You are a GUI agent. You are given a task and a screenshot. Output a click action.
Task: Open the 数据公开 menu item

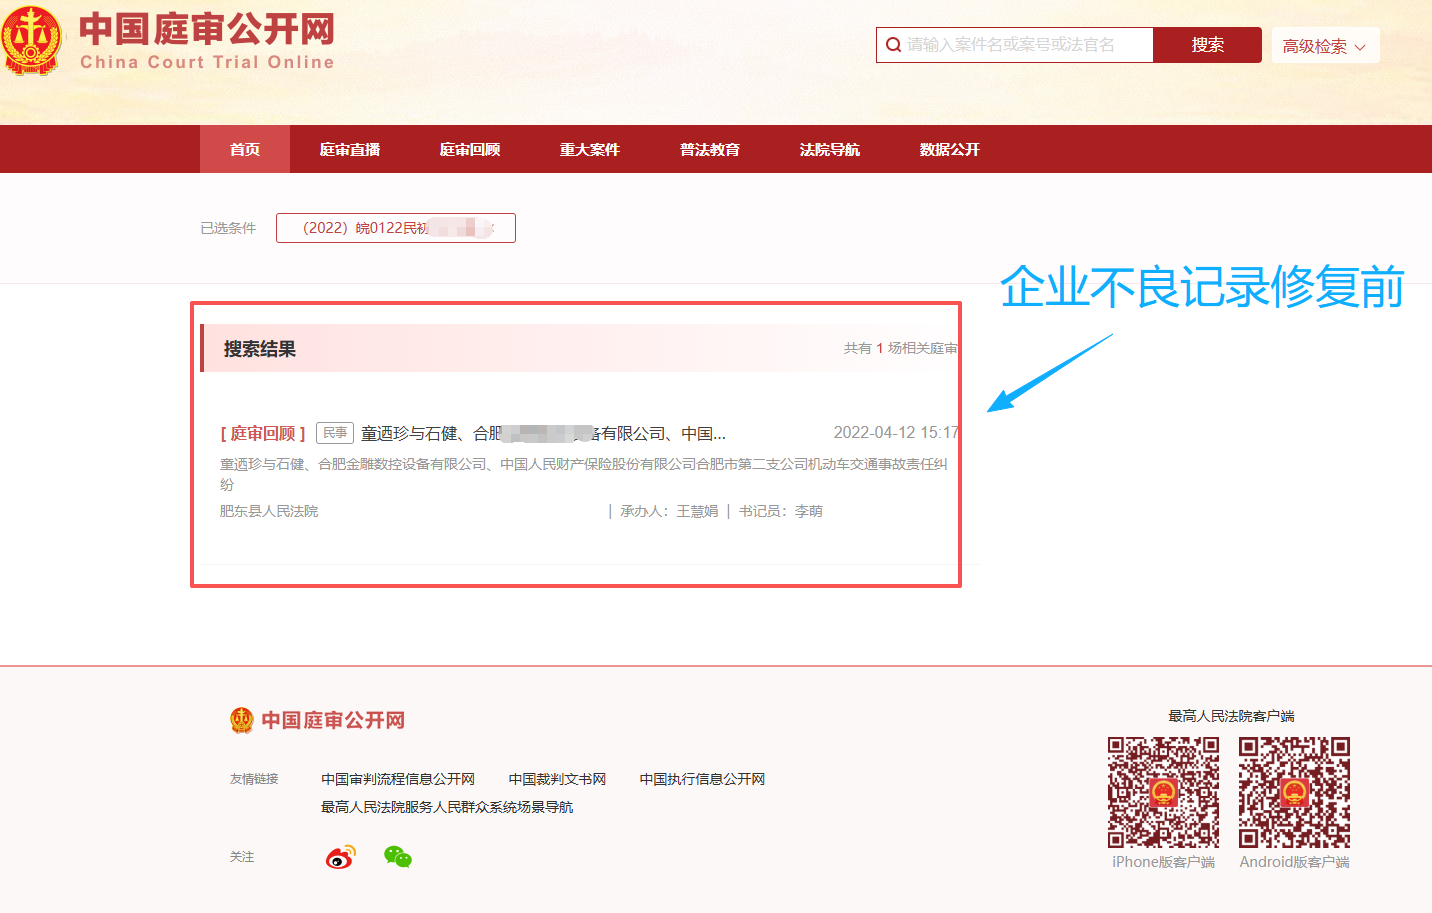(948, 149)
